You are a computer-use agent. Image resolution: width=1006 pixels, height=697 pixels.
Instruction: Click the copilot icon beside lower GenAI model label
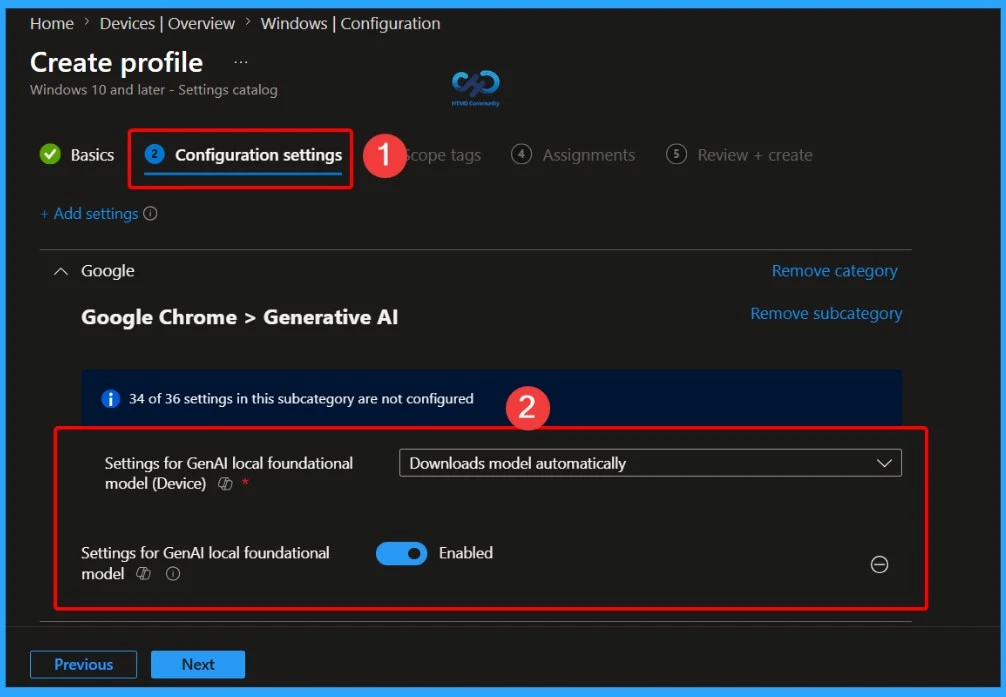pyautogui.click(x=143, y=574)
